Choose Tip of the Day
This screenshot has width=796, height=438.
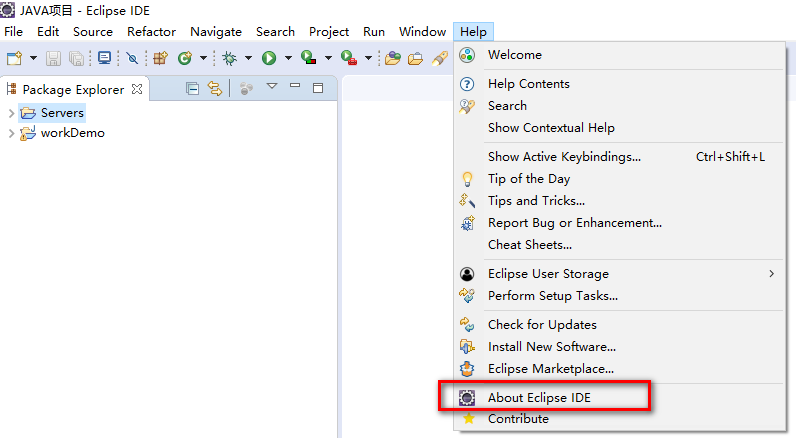[619, 179]
